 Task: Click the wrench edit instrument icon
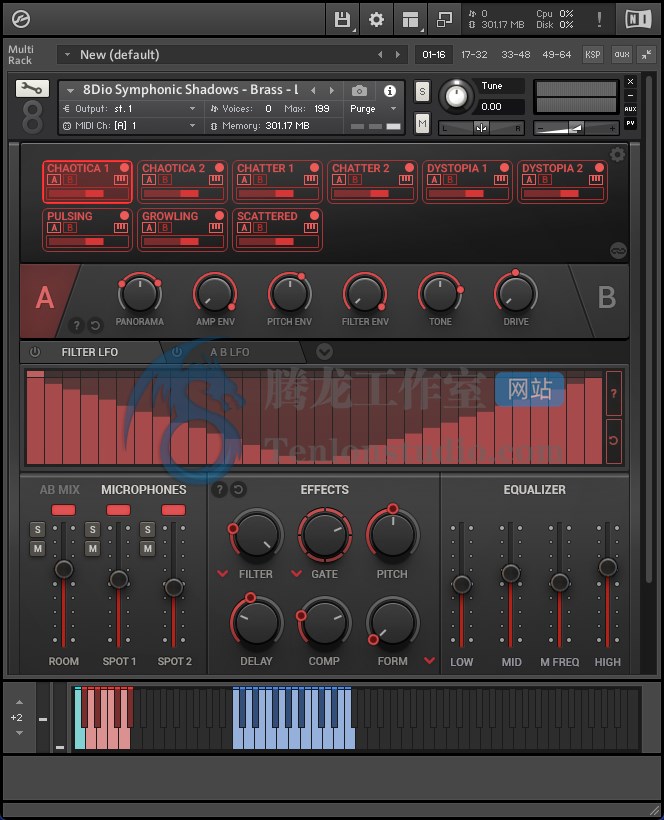(32, 88)
